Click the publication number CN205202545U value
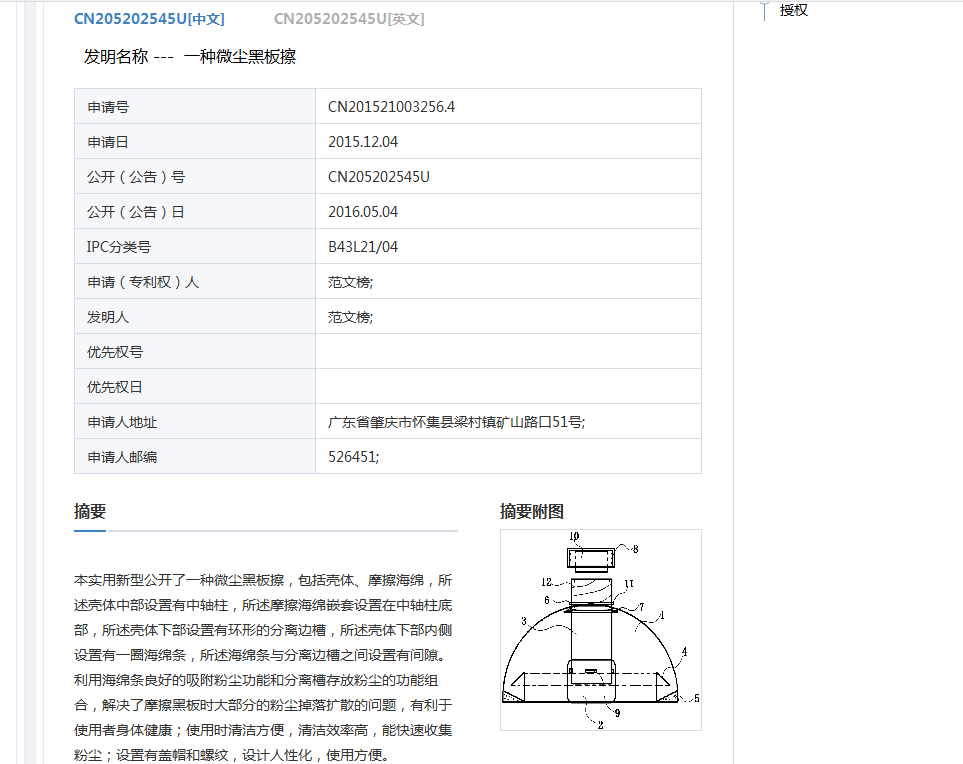Viewport: 963px width, 764px height. point(378,177)
